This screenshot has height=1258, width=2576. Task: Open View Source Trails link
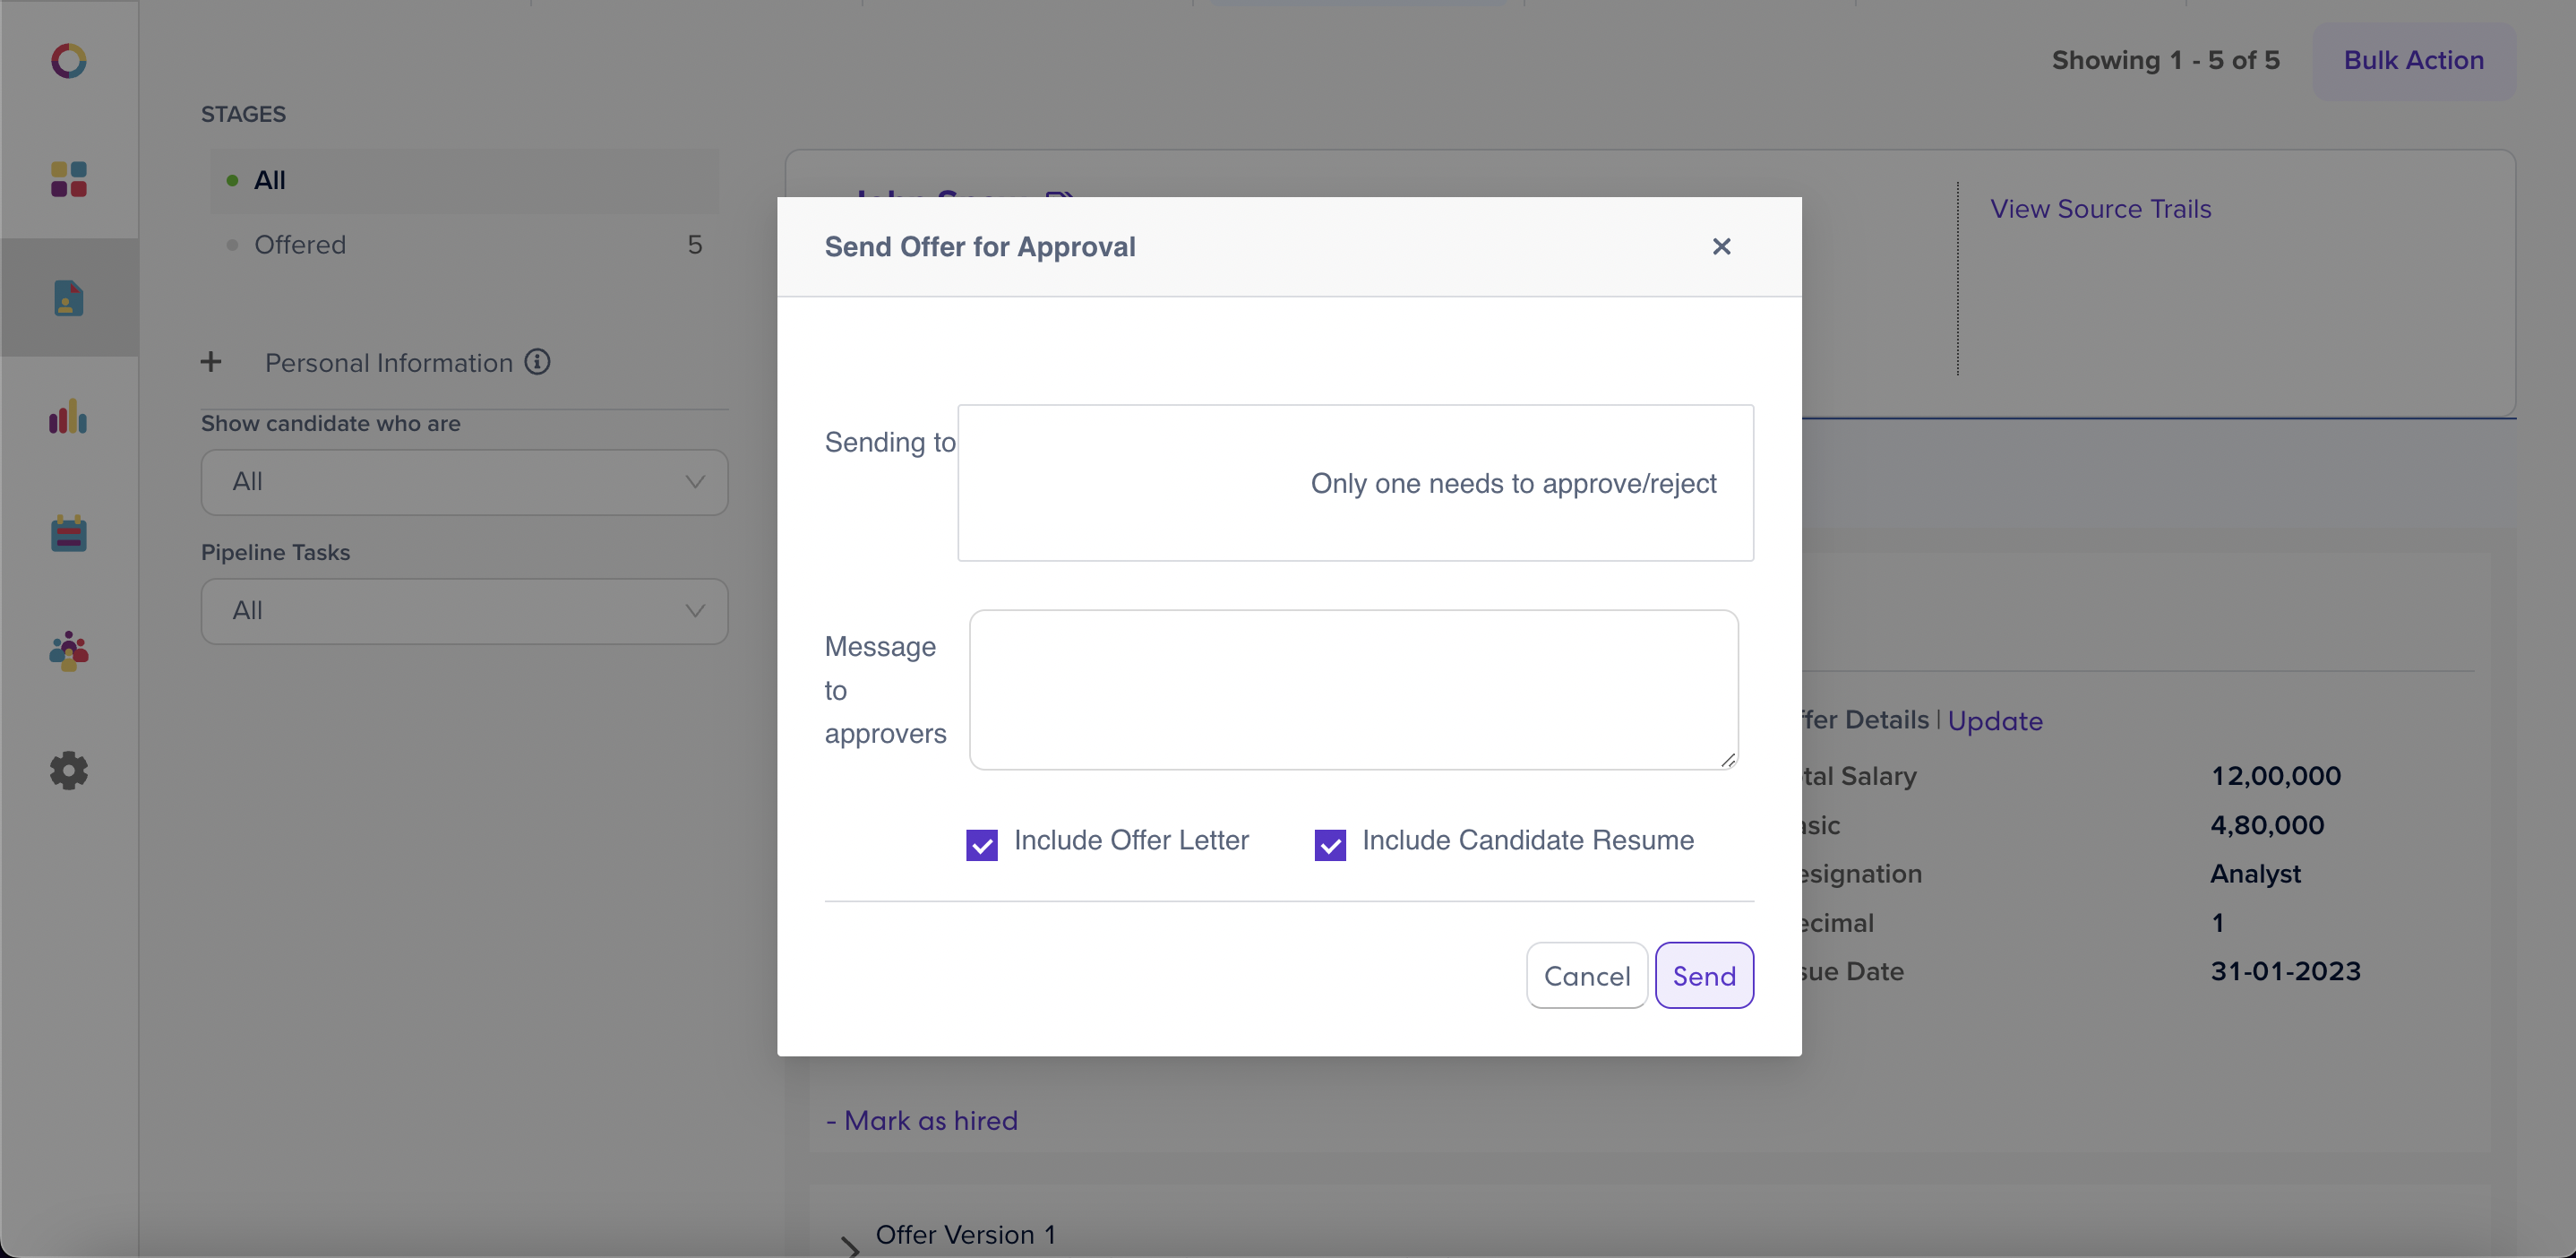(2100, 209)
